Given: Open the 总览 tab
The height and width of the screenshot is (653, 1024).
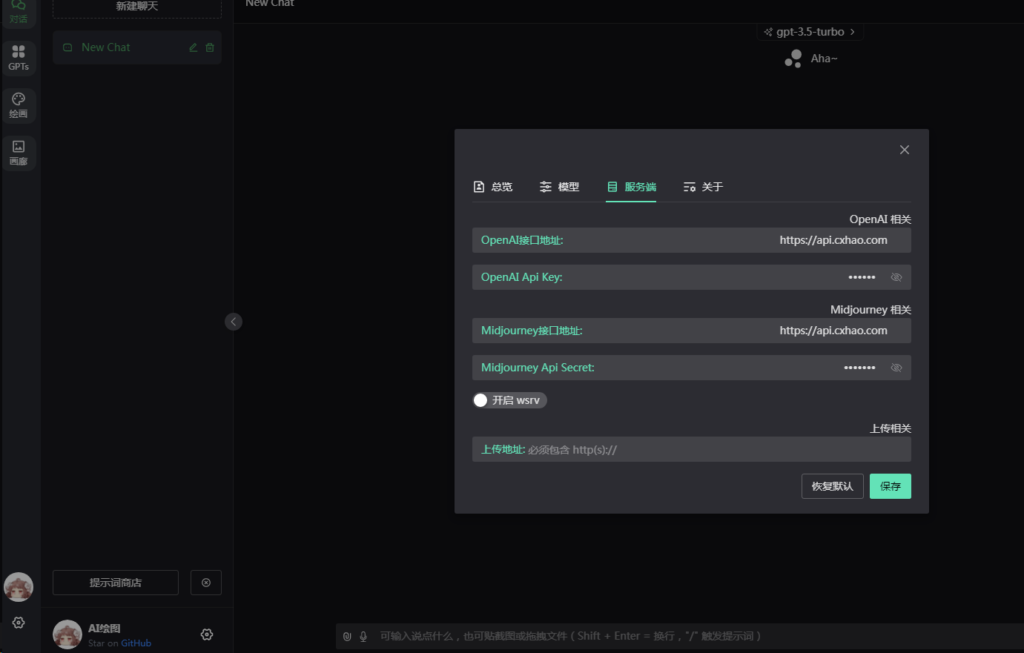Looking at the screenshot, I should pos(493,187).
